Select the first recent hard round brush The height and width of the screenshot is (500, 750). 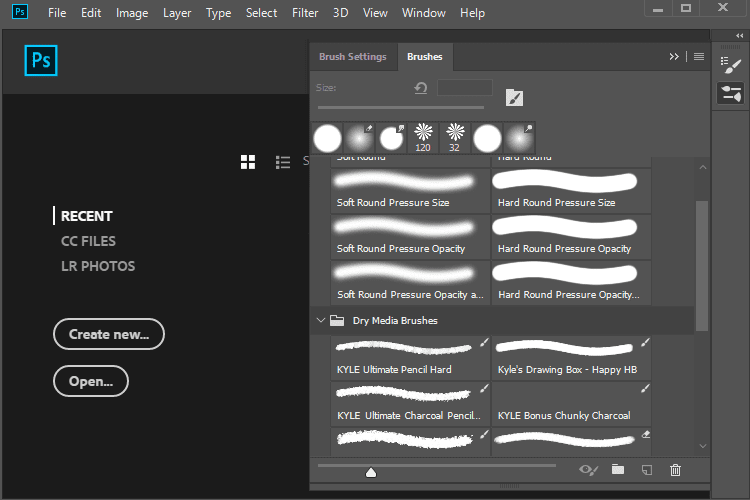328,138
